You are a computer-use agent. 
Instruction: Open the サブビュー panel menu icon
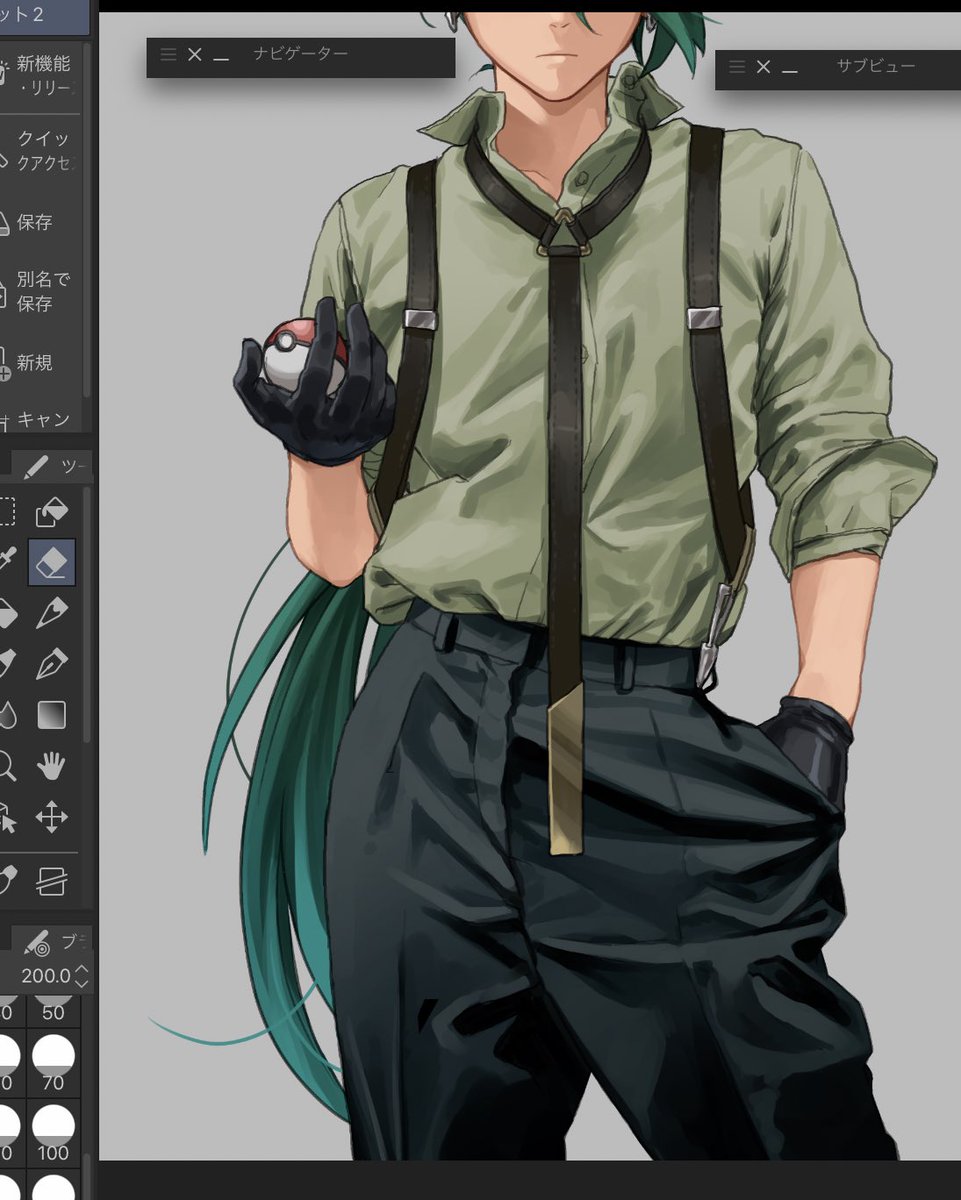737,66
